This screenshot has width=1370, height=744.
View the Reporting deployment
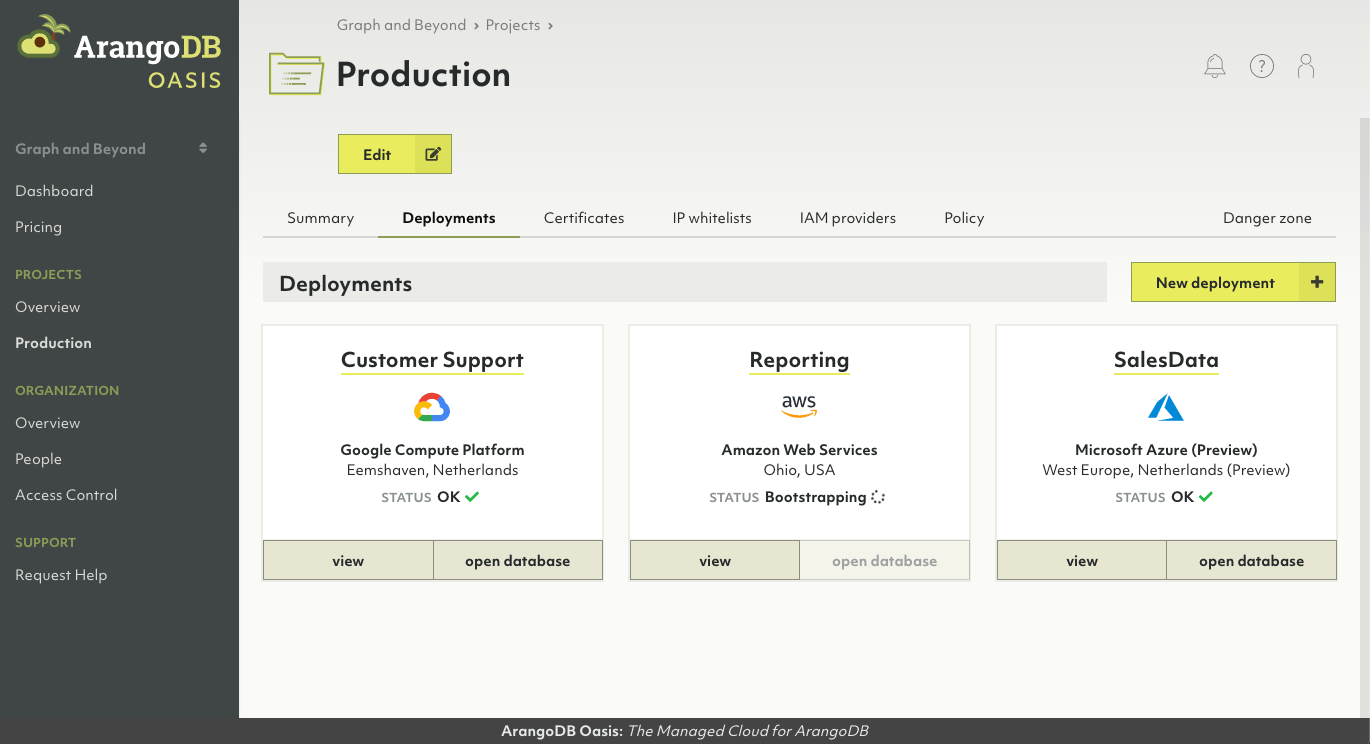[715, 561]
